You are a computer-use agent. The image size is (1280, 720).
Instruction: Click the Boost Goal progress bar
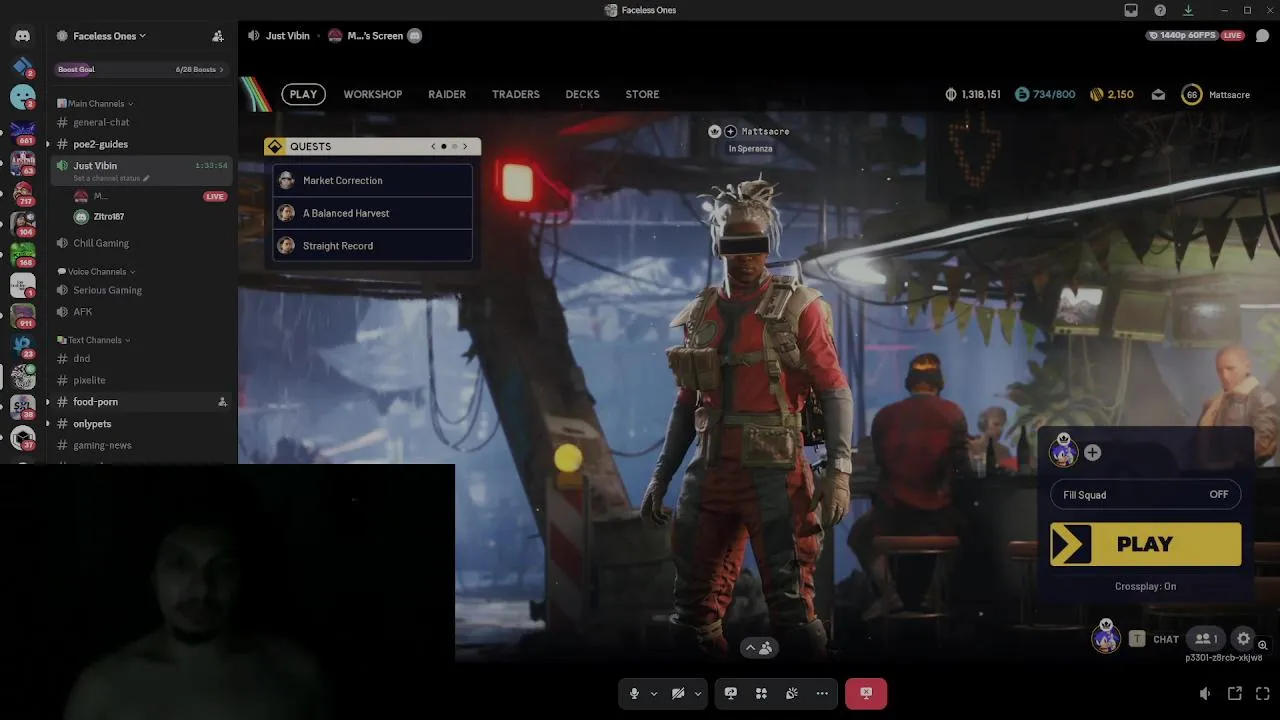coord(141,69)
